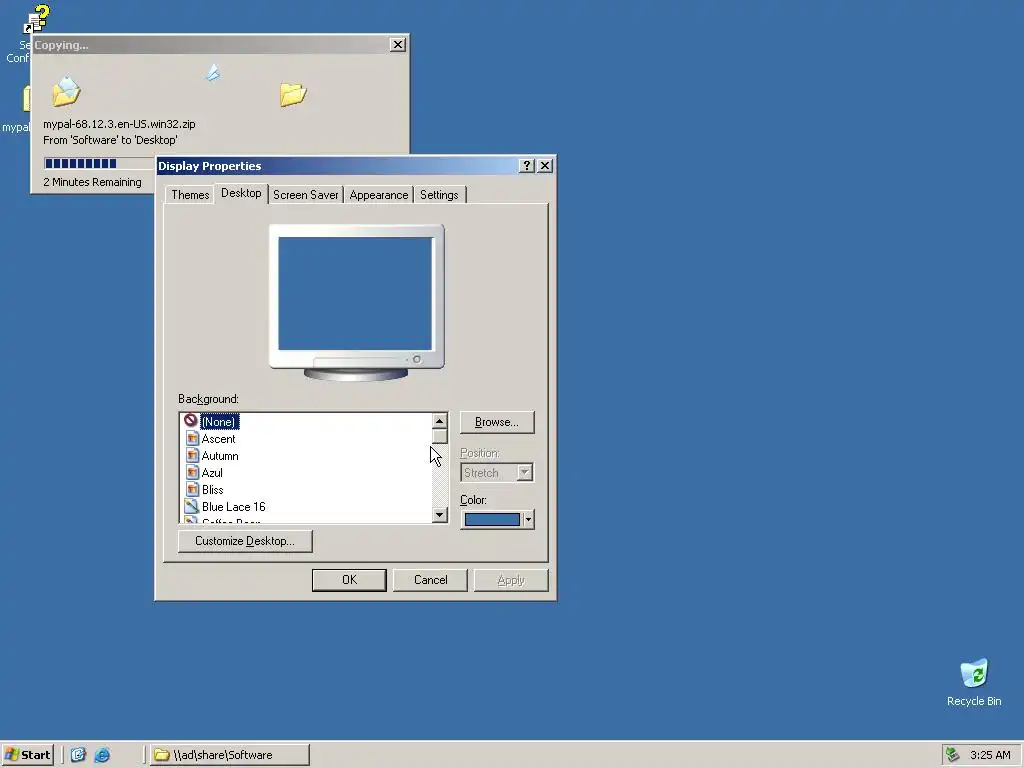
Task: Select the Desktop tab
Action: tap(241, 193)
